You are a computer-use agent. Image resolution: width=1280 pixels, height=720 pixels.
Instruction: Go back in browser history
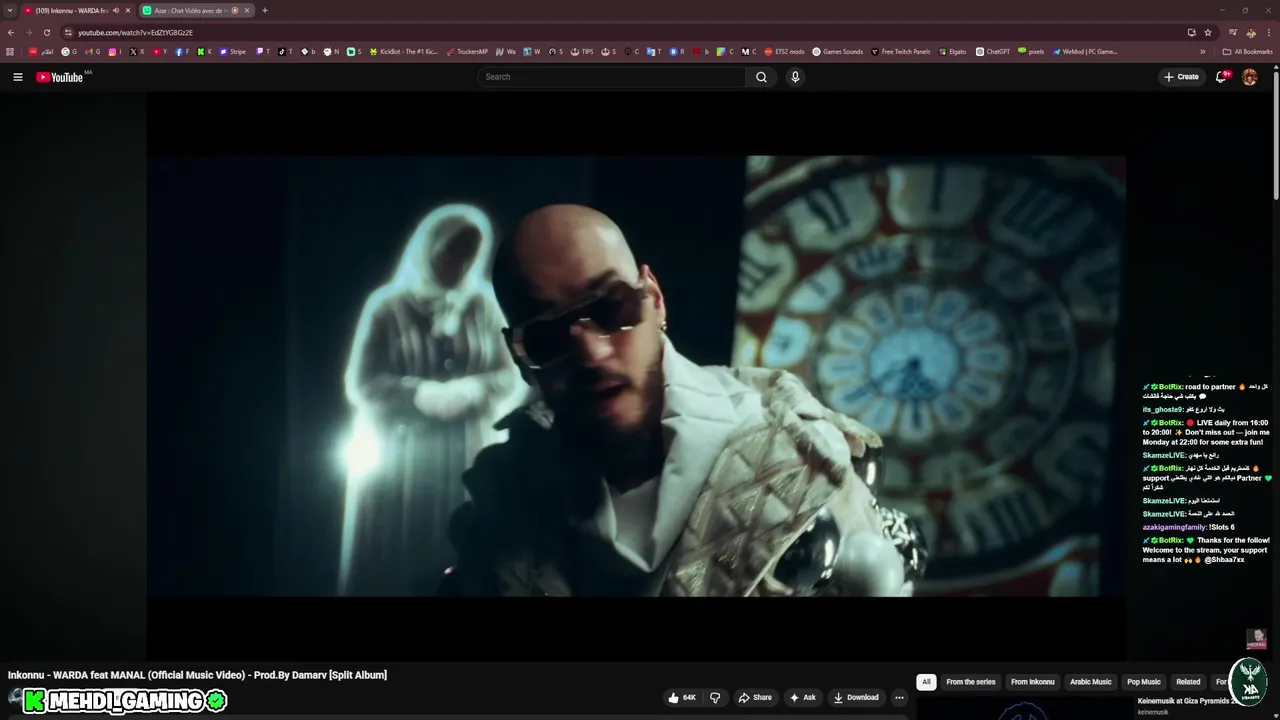coord(11,32)
